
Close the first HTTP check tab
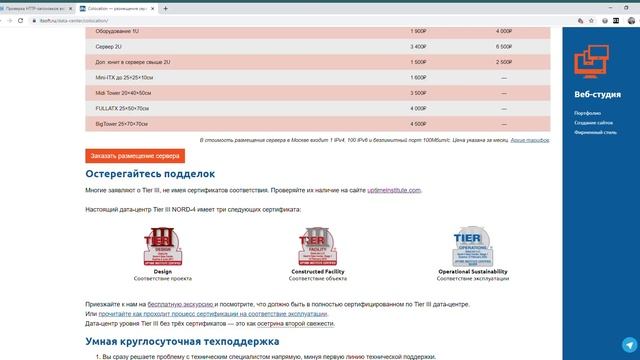click(x=70, y=8)
